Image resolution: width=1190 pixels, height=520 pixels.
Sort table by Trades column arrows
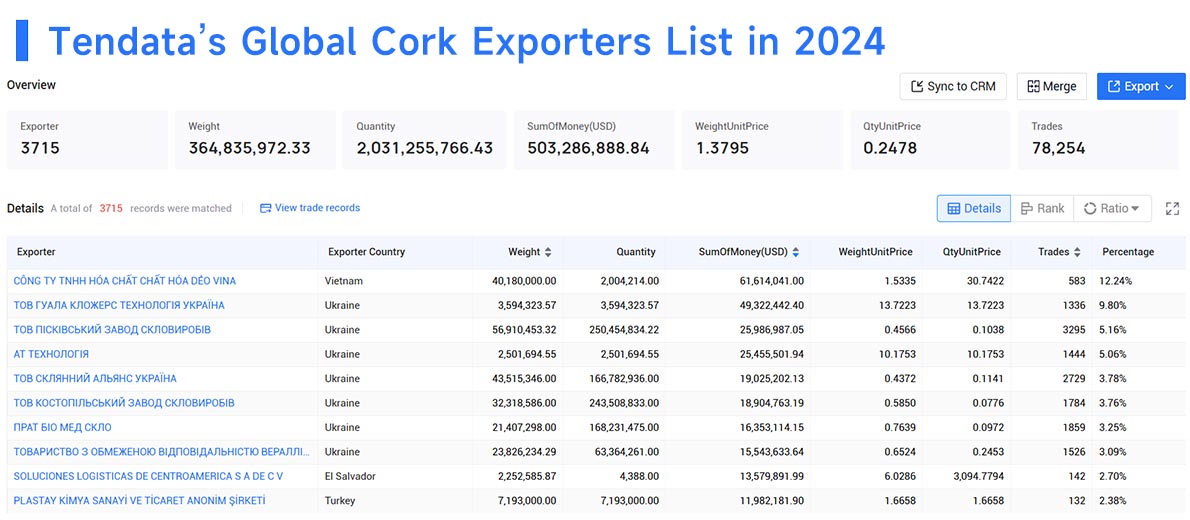click(x=1076, y=252)
